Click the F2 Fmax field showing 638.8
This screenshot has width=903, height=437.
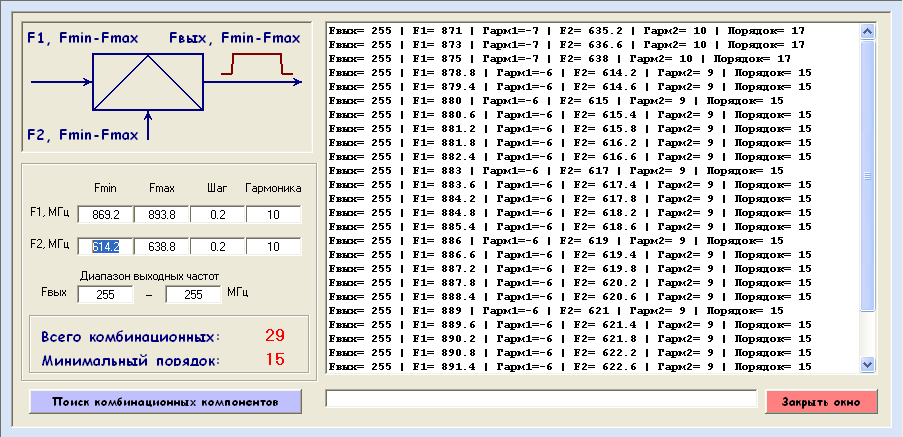(x=161, y=247)
